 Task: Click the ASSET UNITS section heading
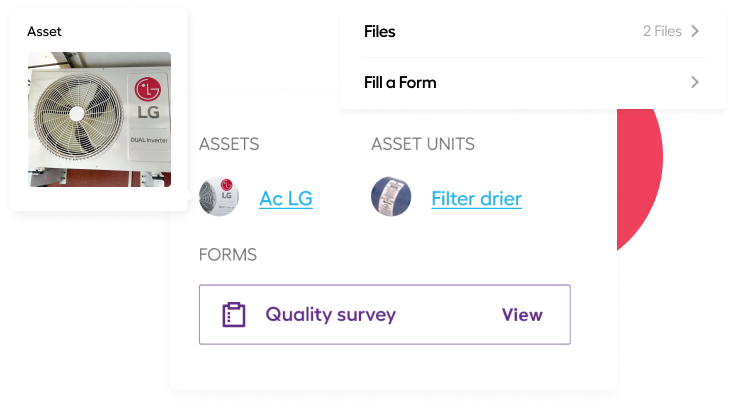[423, 144]
